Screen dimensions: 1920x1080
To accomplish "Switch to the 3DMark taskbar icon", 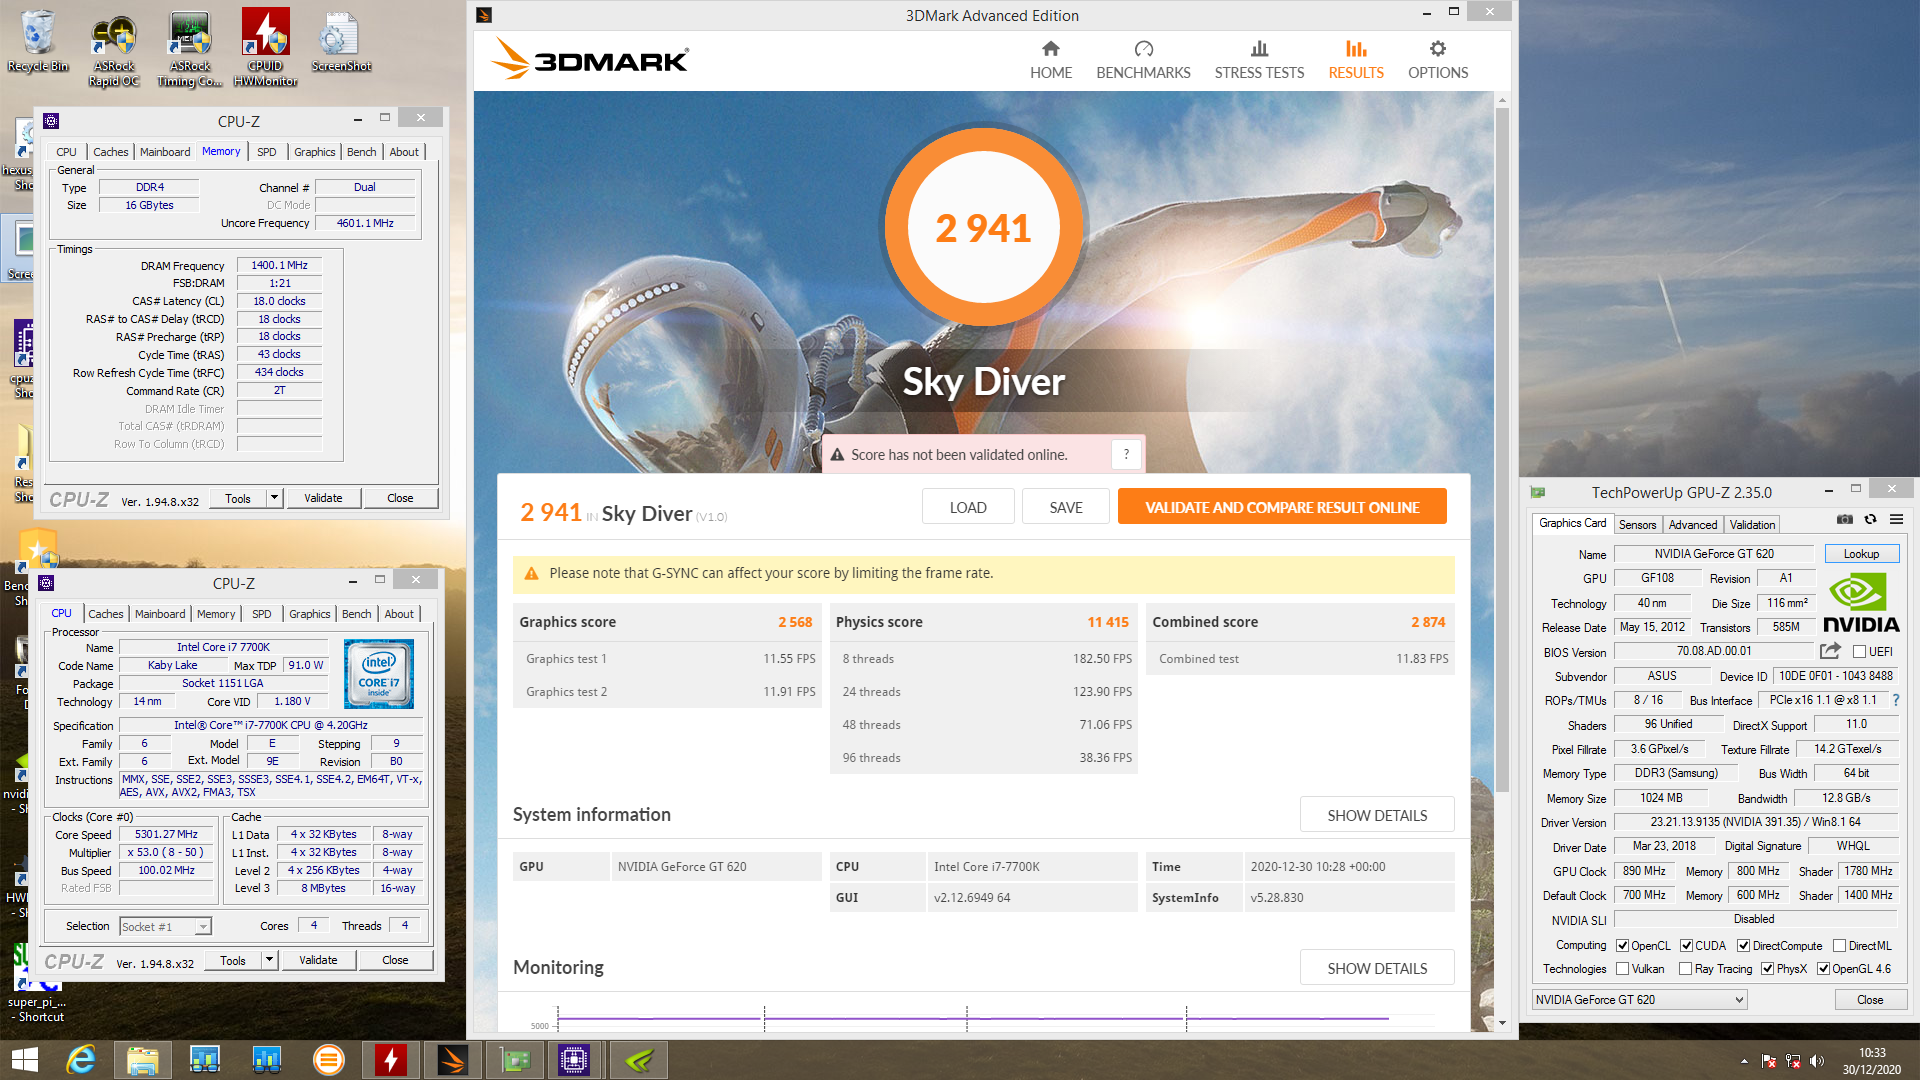I will [x=452, y=1060].
